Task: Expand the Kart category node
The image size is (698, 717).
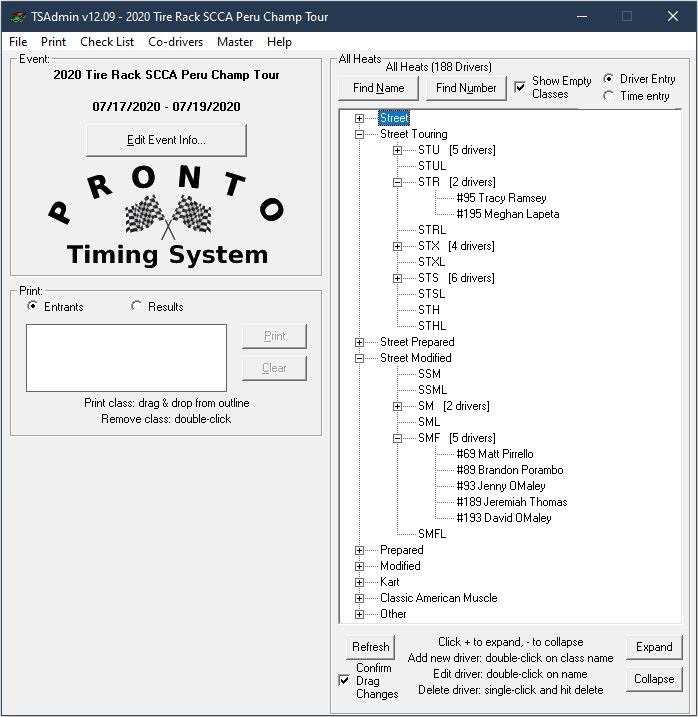Action: tap(360, 583)
